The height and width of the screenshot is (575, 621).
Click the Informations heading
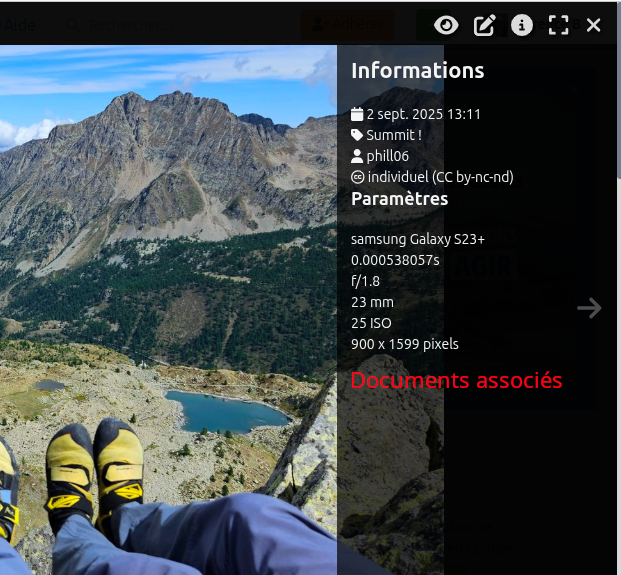click(417, 71)
